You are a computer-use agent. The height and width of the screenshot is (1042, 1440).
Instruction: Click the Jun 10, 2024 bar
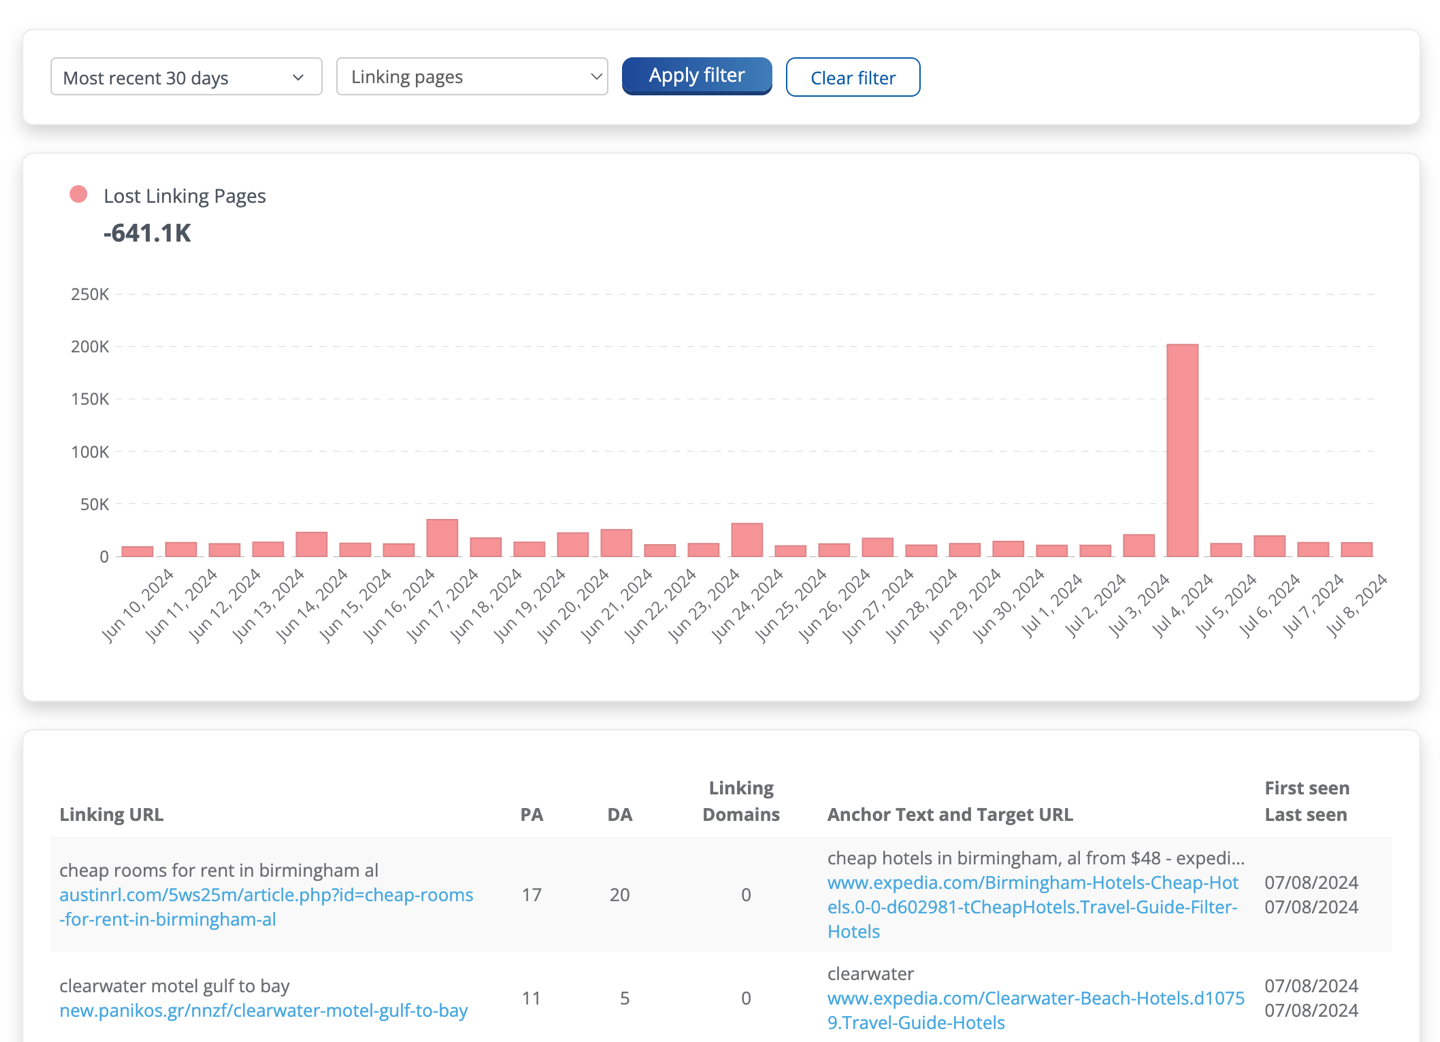[x=137, y=551]
